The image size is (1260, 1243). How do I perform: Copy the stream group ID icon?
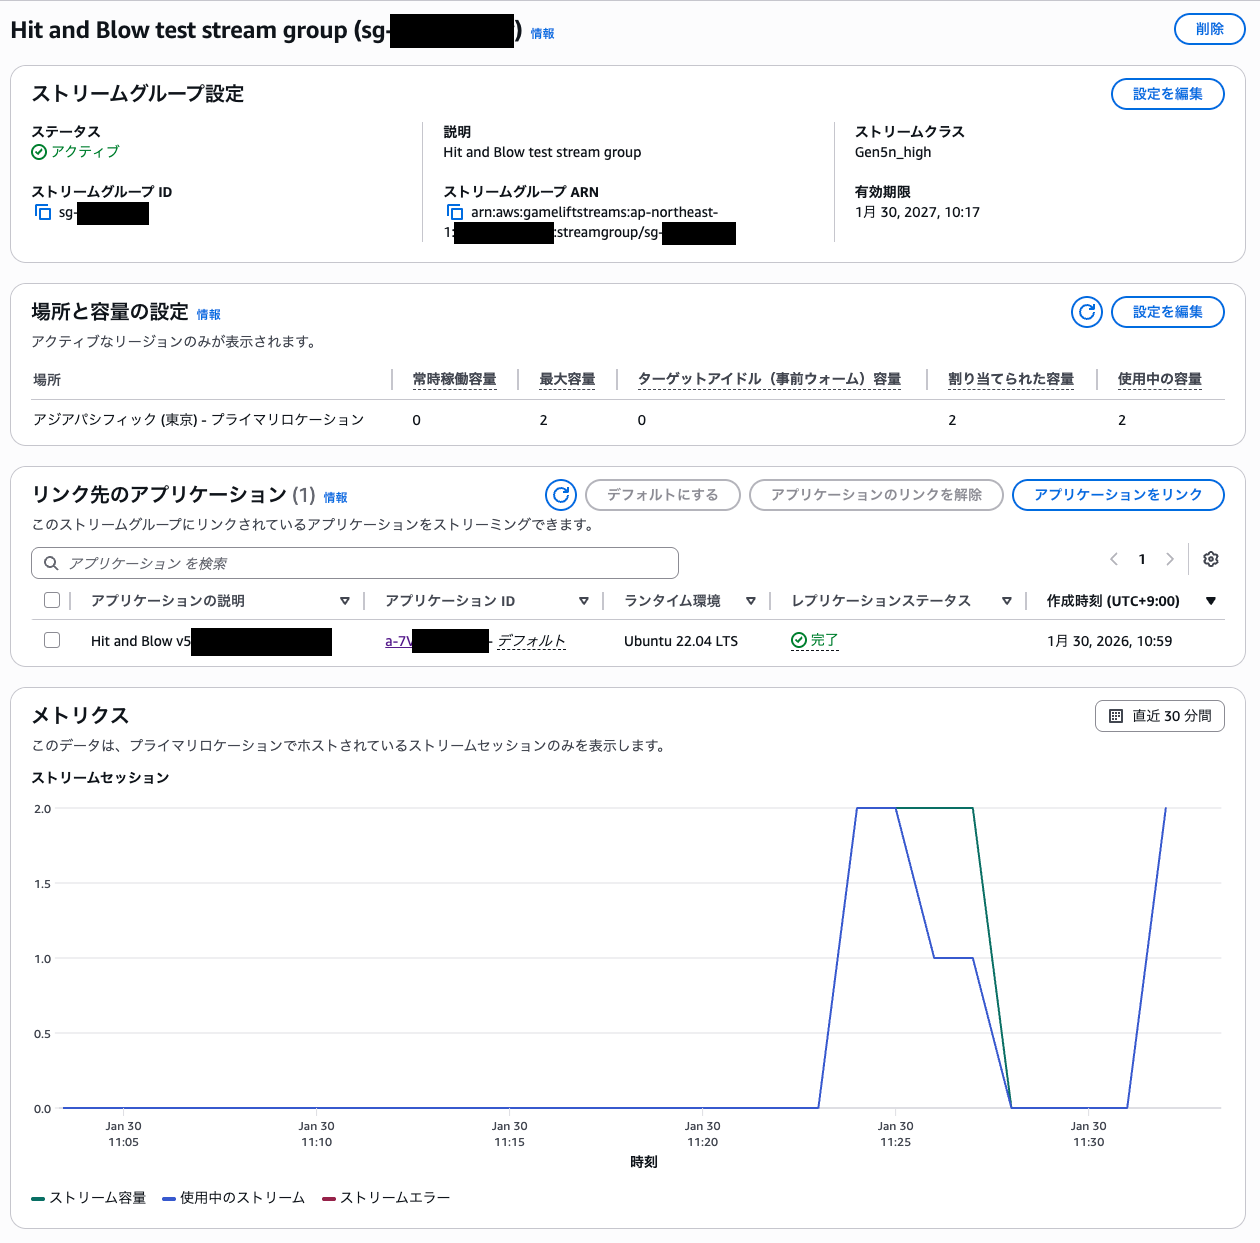(x=43, y=212)
